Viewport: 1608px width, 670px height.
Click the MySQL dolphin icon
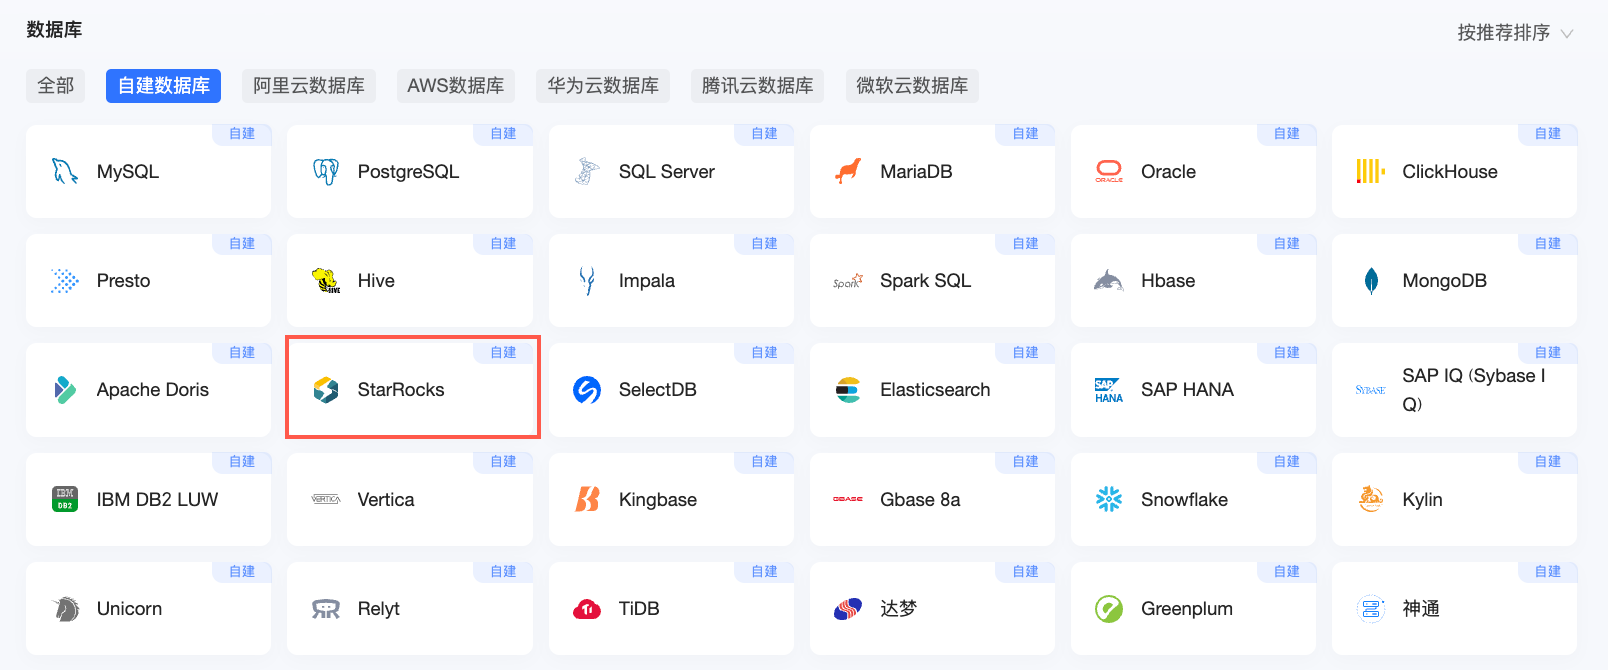(65, 171)
